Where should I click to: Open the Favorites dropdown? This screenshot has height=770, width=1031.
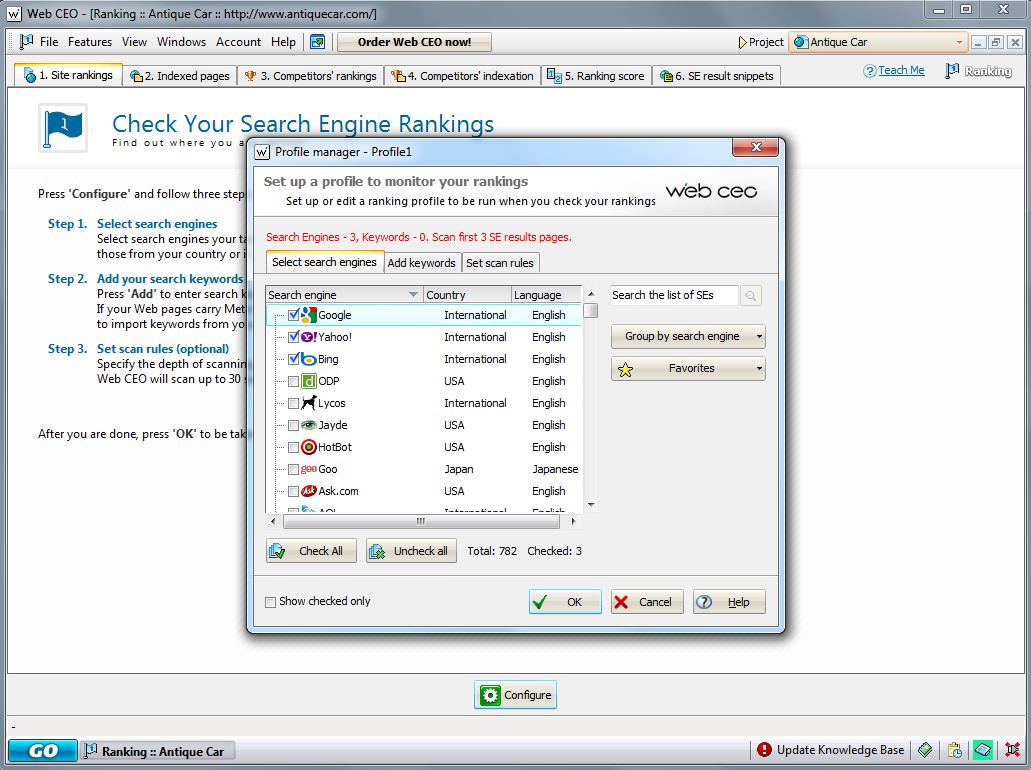[x=688, y=368]
